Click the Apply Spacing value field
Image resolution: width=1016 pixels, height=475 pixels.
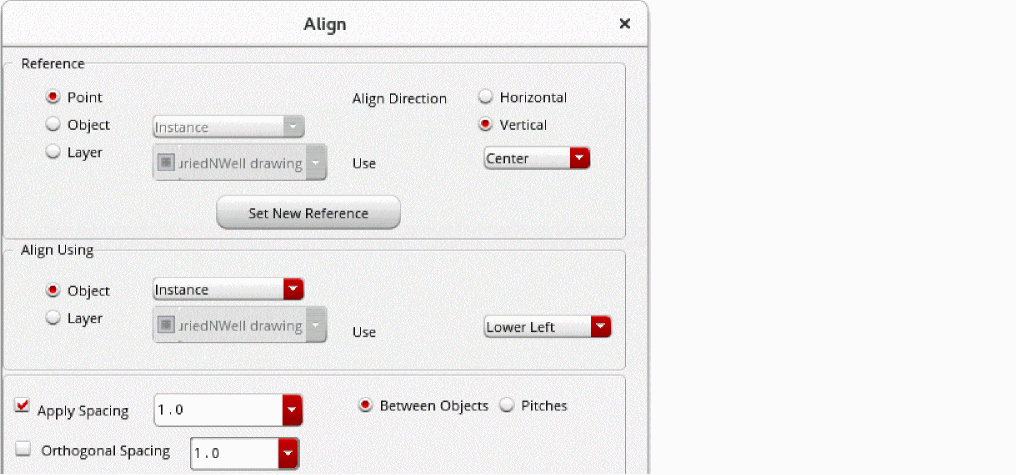(x=217, y=410)
